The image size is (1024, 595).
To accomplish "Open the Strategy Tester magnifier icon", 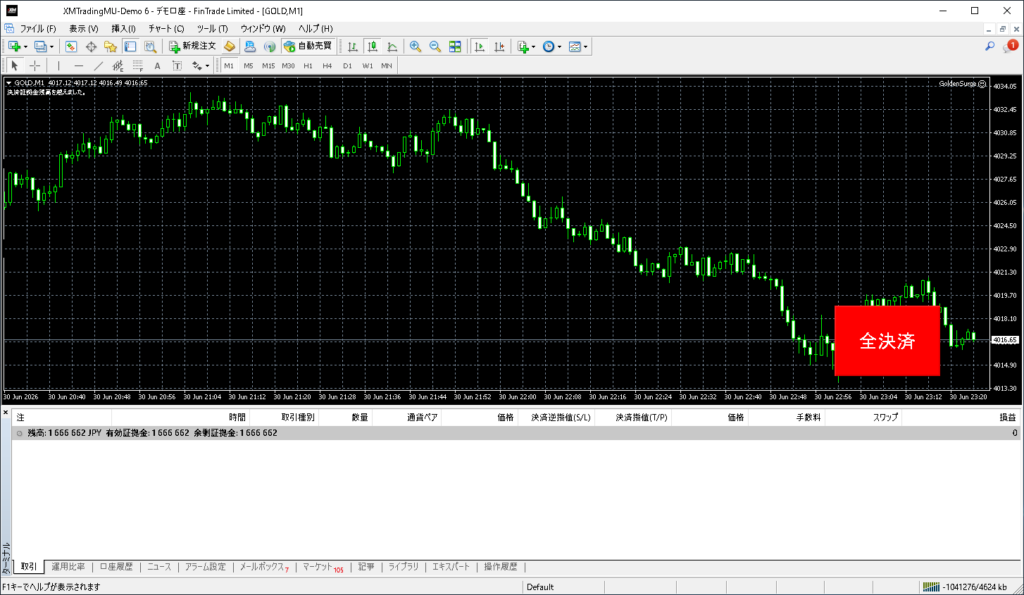I will coord(150,46).
